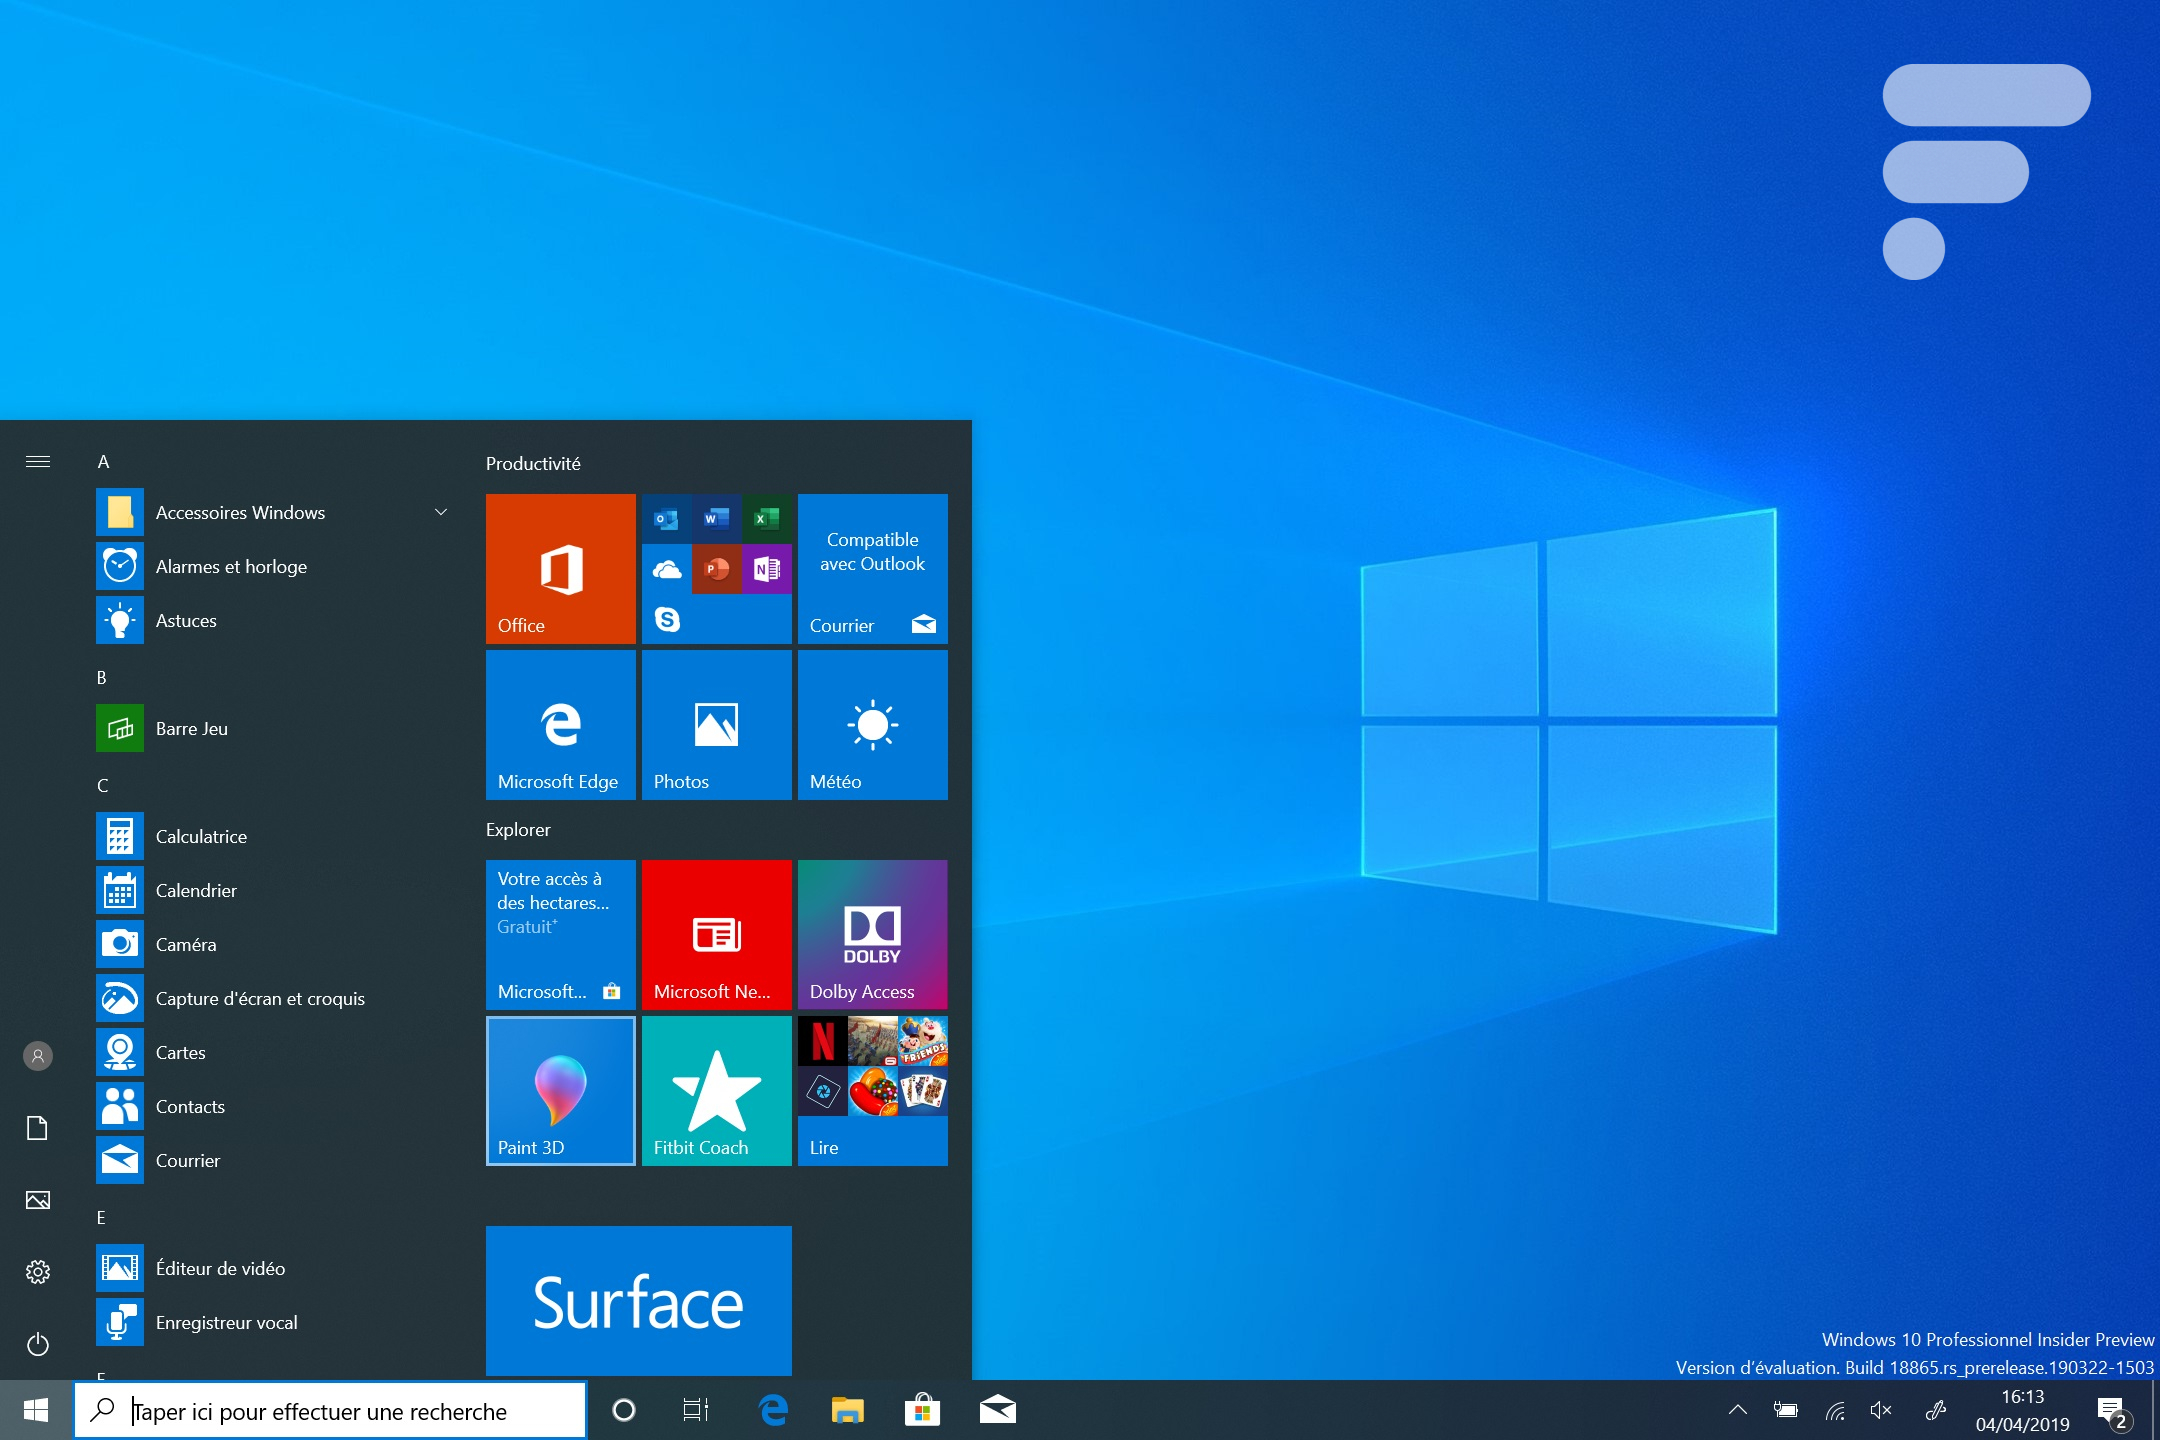Click the letter A section header
Screen dimensions: 2160x1440
103,462
